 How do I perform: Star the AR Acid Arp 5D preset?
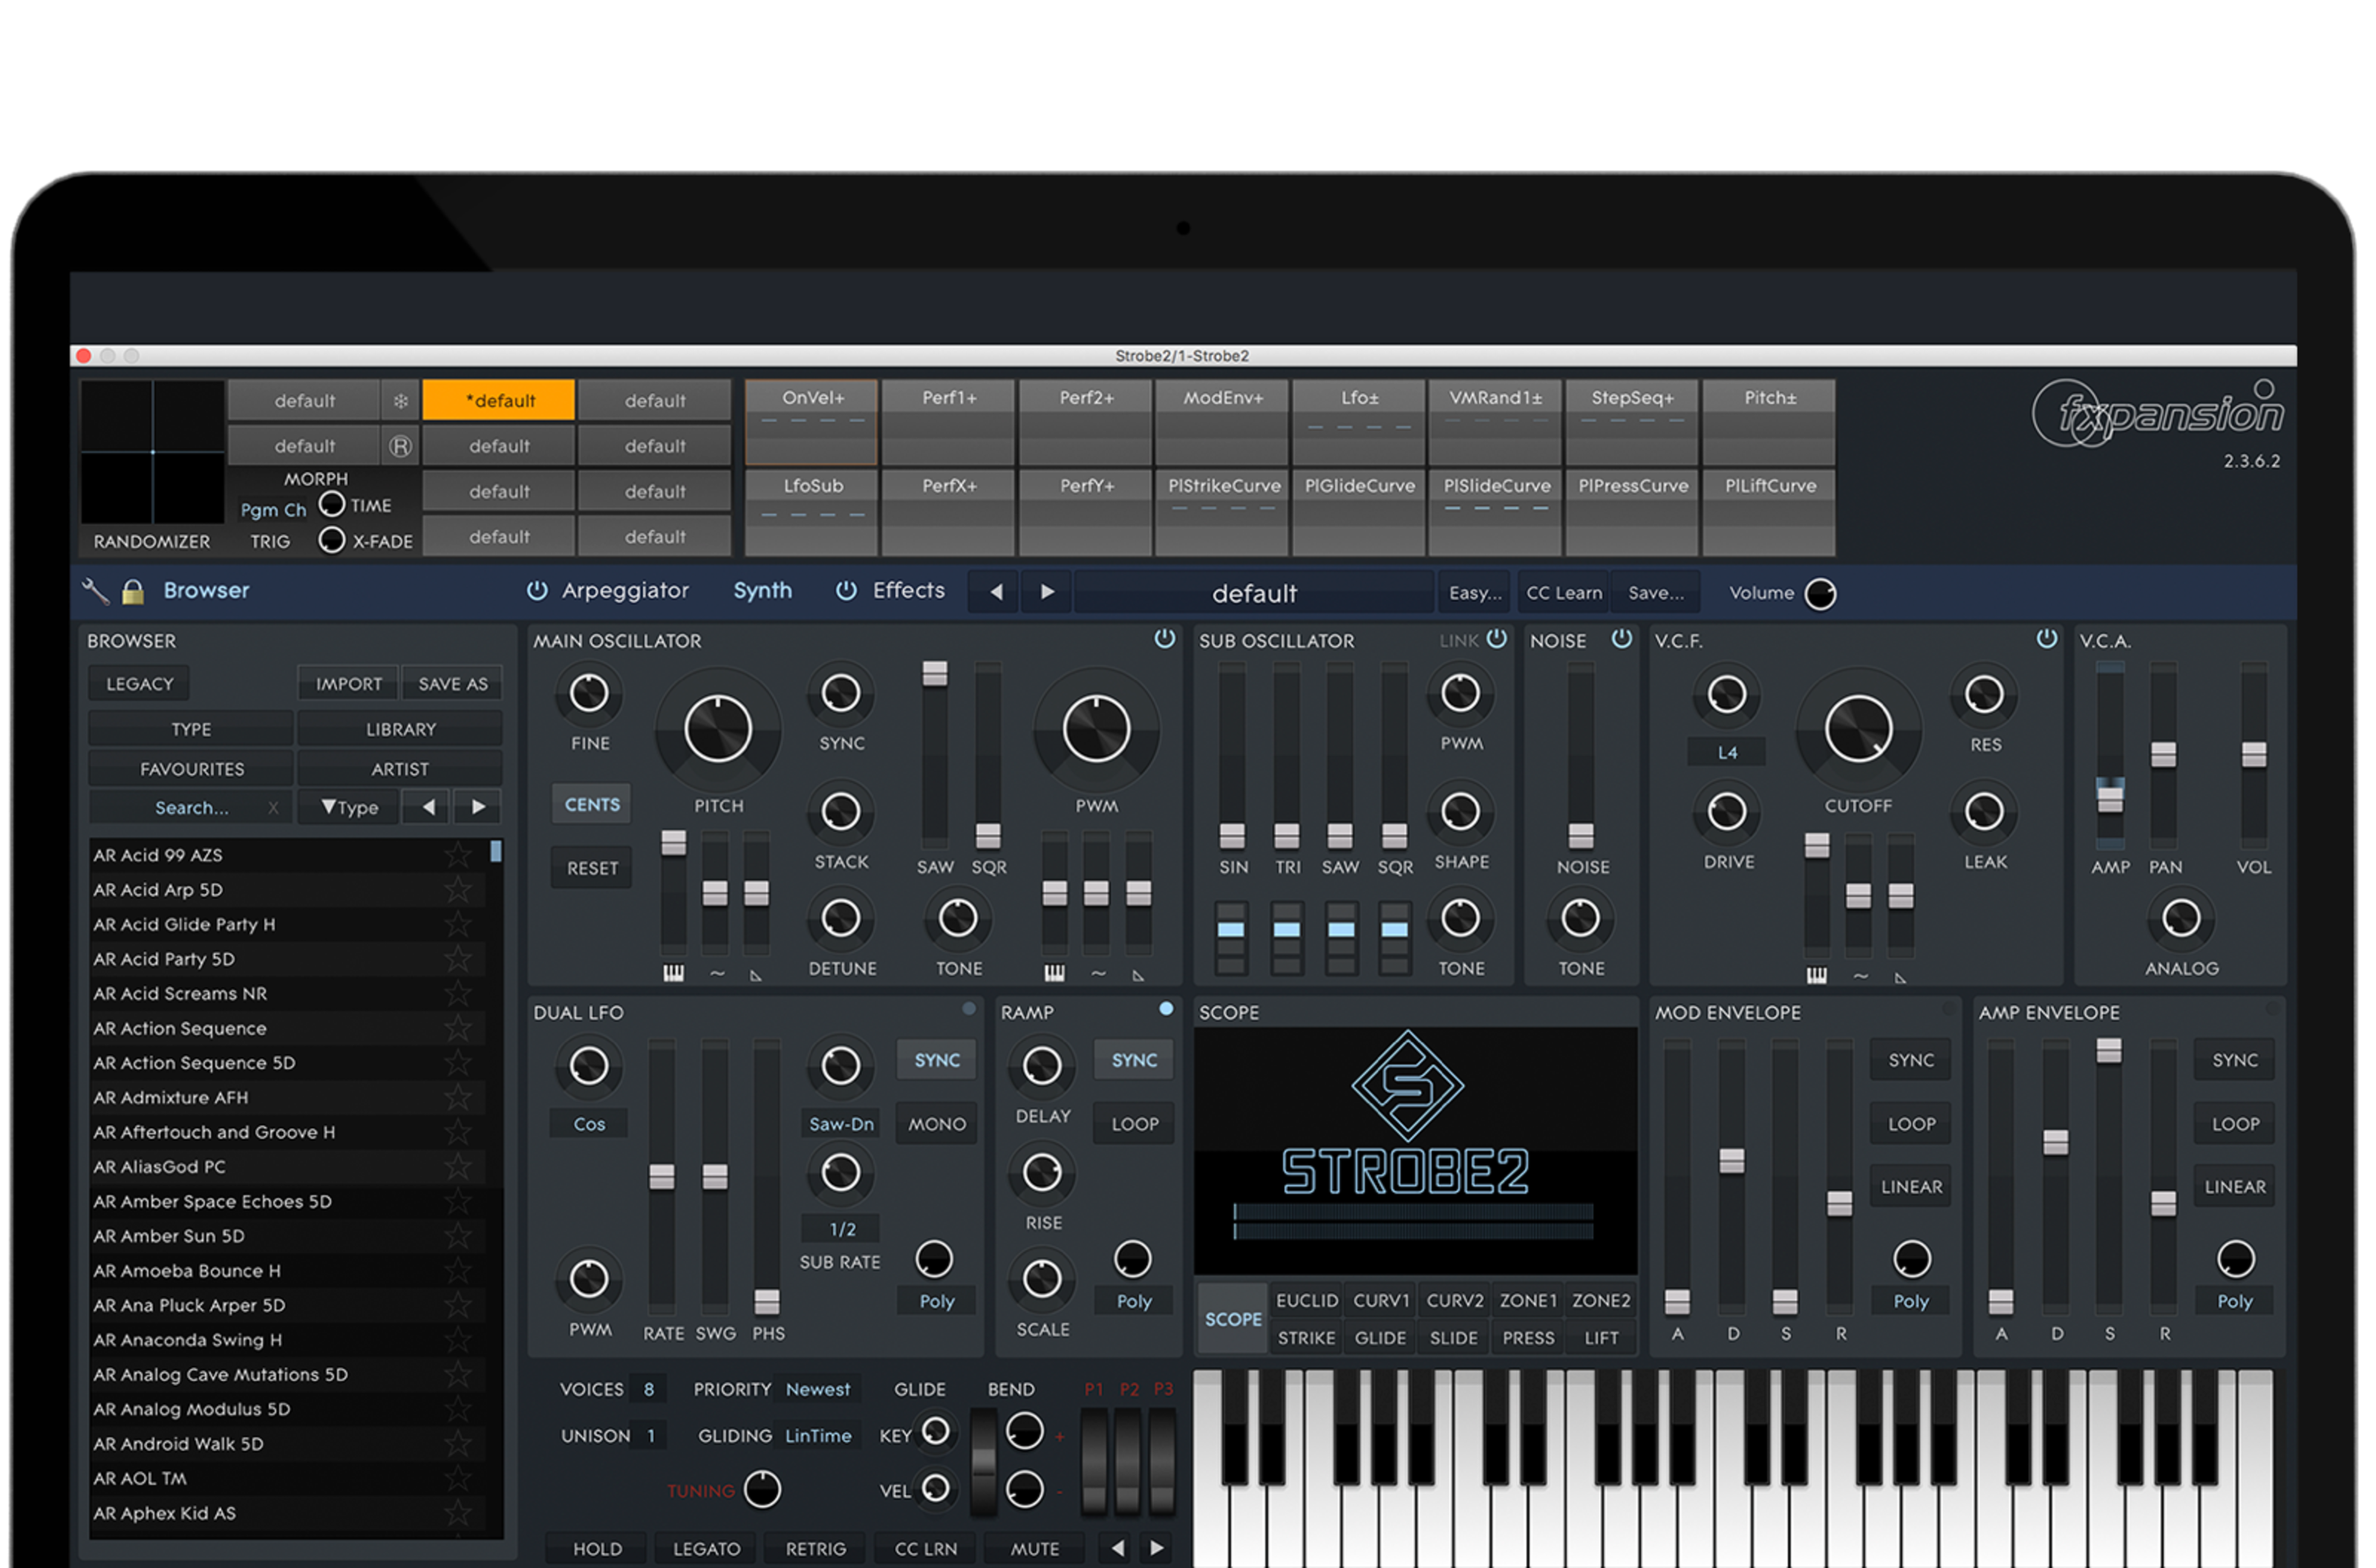click(458, 889)
